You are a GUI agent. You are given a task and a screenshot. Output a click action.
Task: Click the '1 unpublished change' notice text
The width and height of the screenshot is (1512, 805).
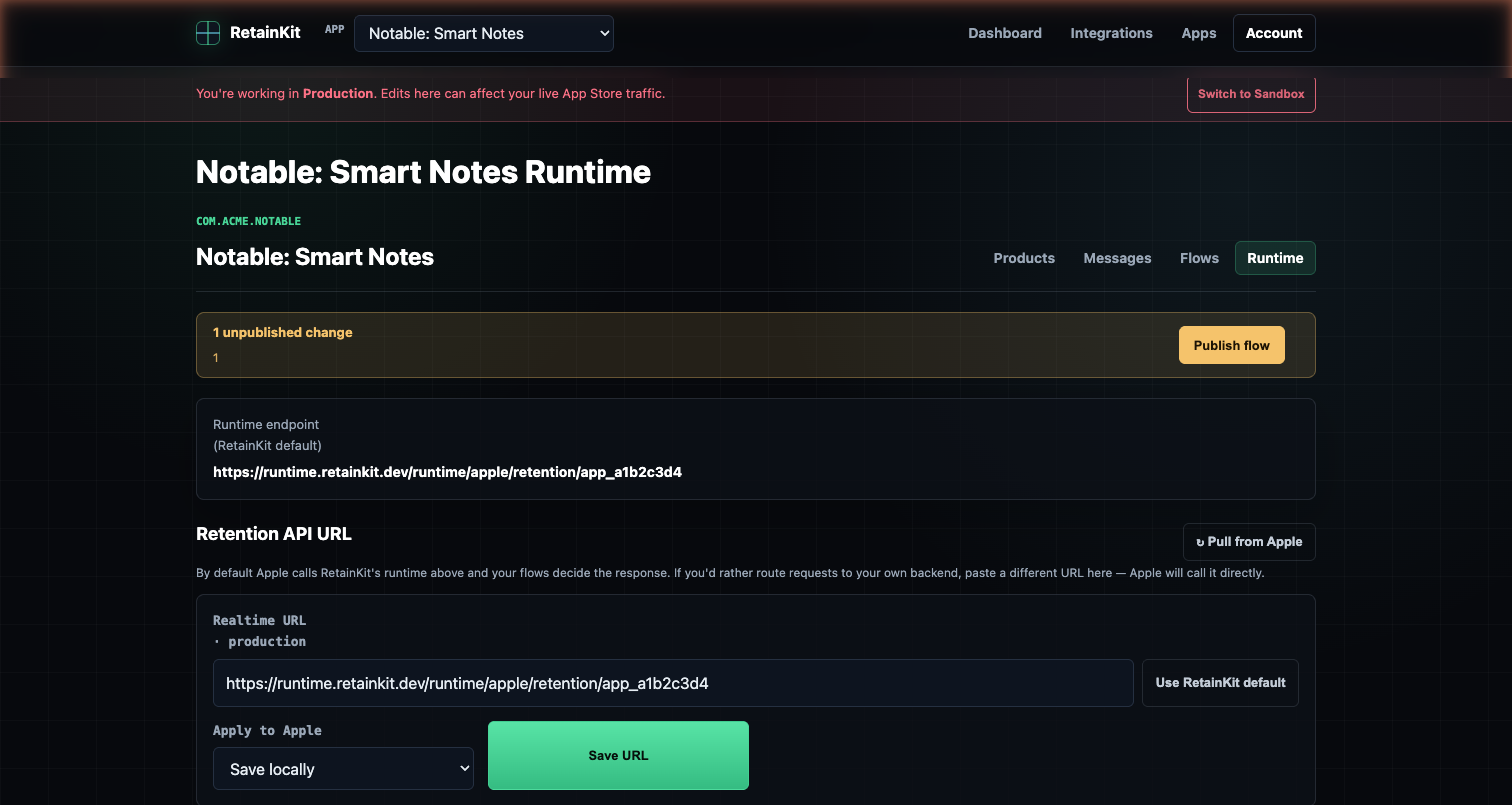click(283, 332)
